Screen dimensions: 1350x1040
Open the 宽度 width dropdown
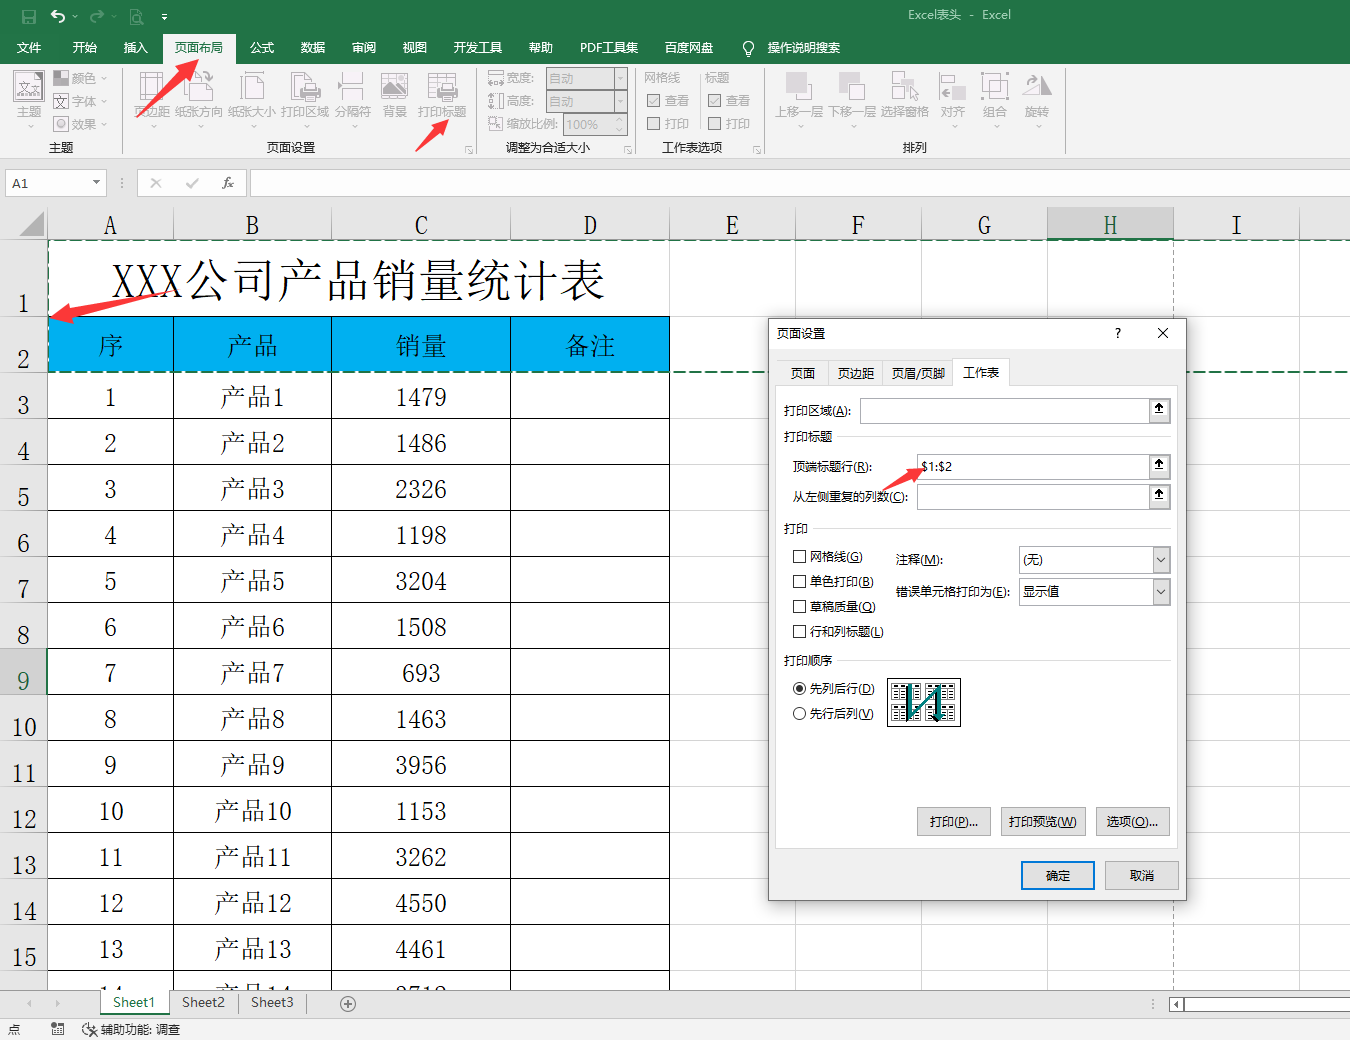pos(621,78)
